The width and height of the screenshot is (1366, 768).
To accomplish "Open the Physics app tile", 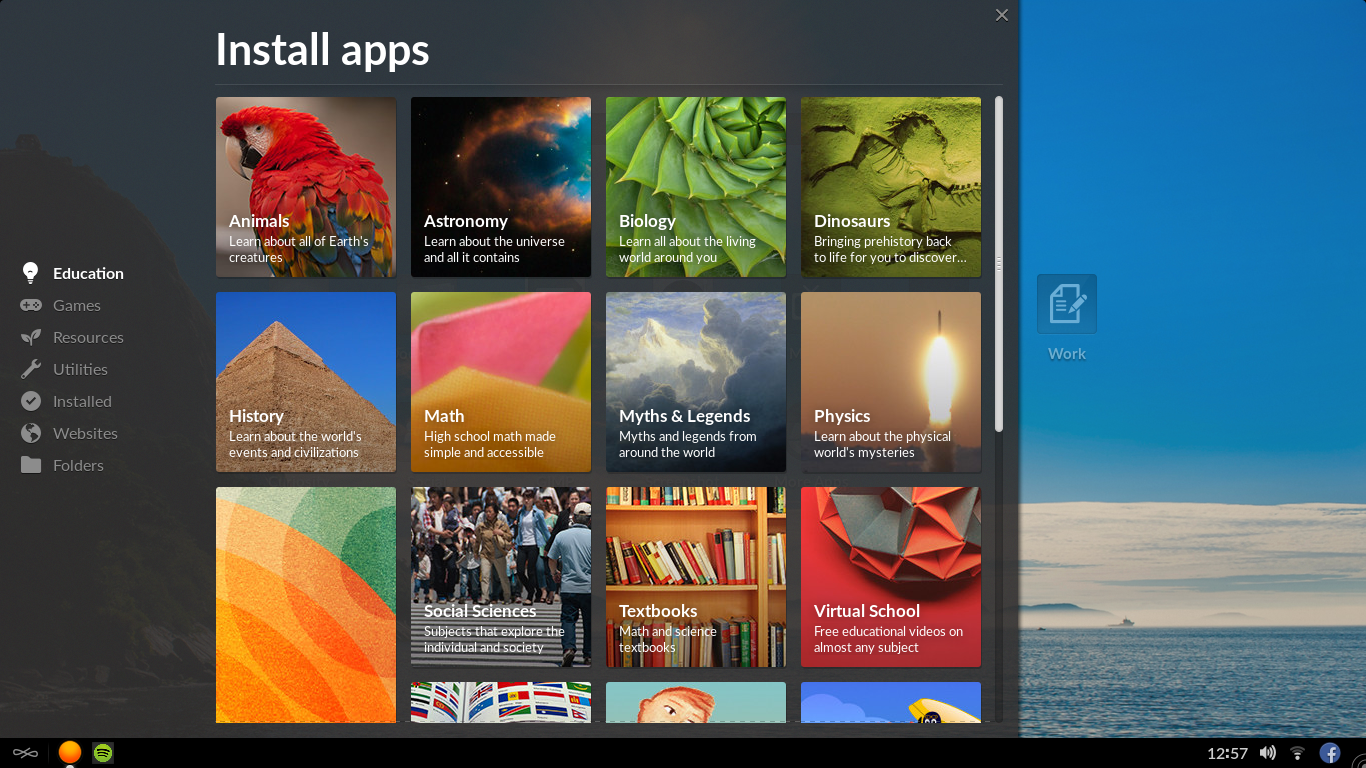I will [x=891, y=382].
